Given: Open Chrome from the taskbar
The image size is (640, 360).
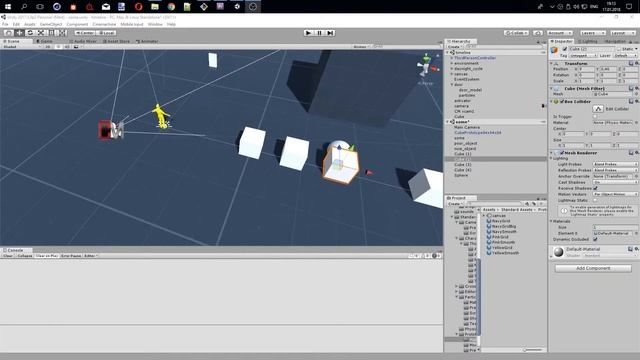Looking at the screenshot, I should tap(171, 7).
